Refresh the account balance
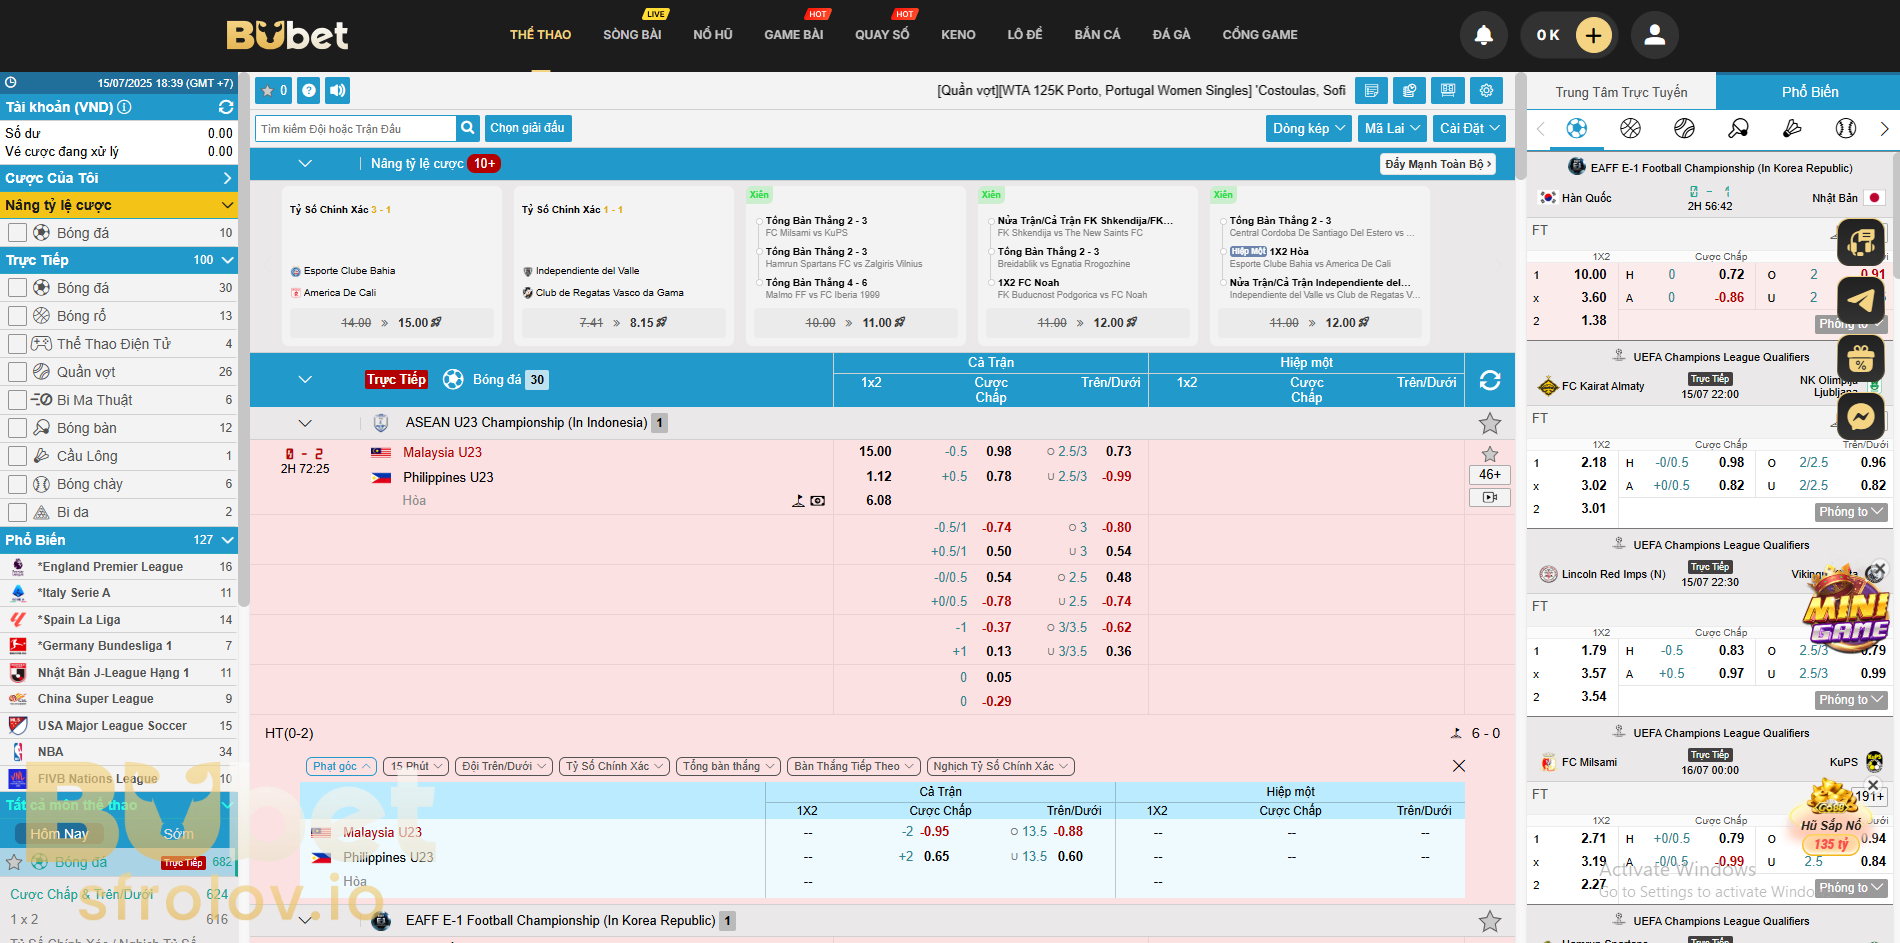The height and width of the screenshot is (943, 1900). coord(226,107)
